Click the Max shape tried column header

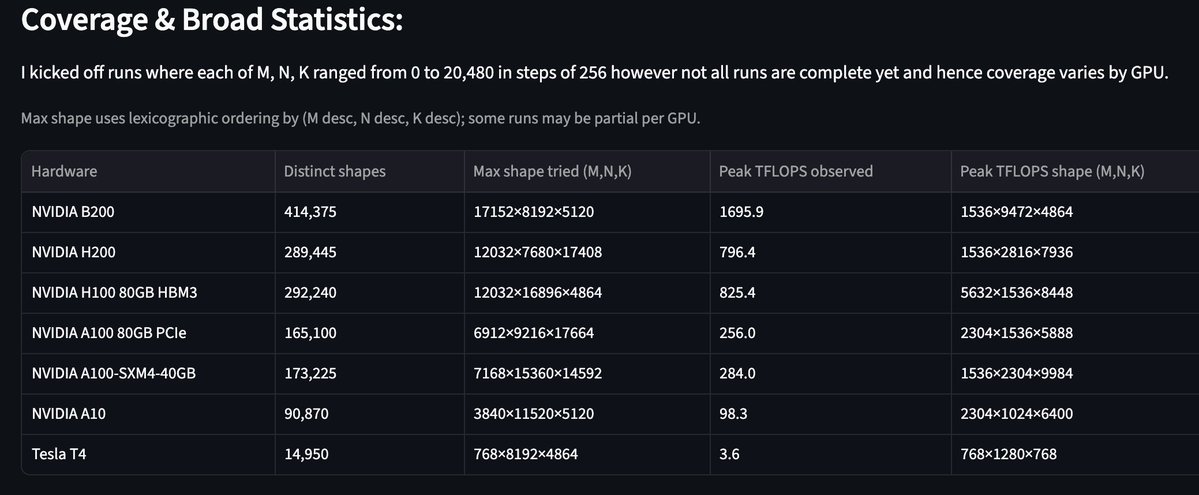coord(552,171)
